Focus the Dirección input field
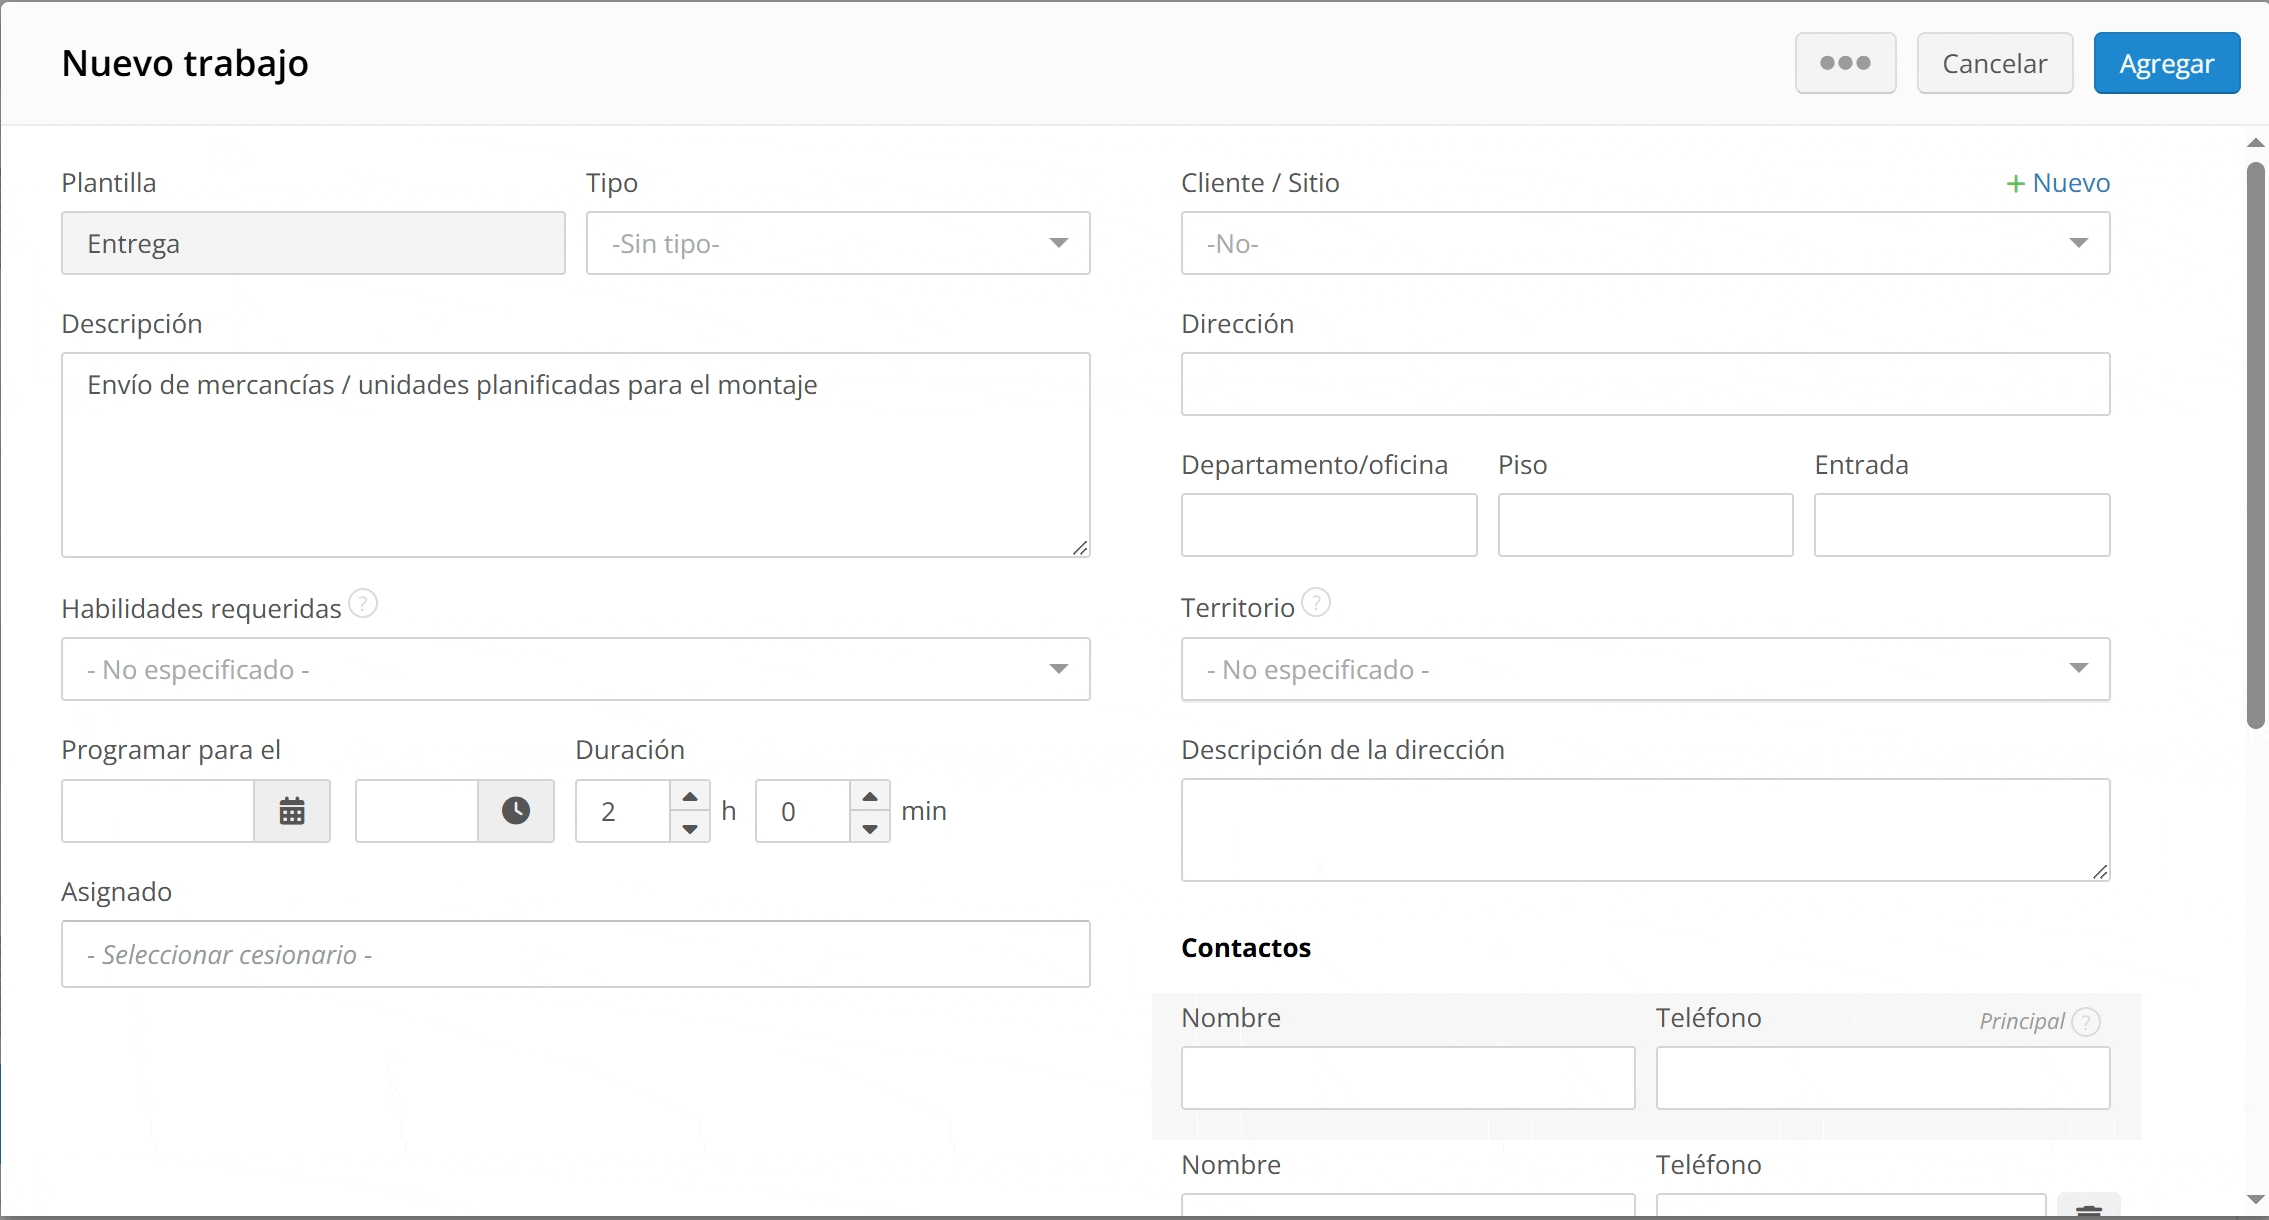The height and width of the screenshot is (1220, 2269). click(1645, 384)
